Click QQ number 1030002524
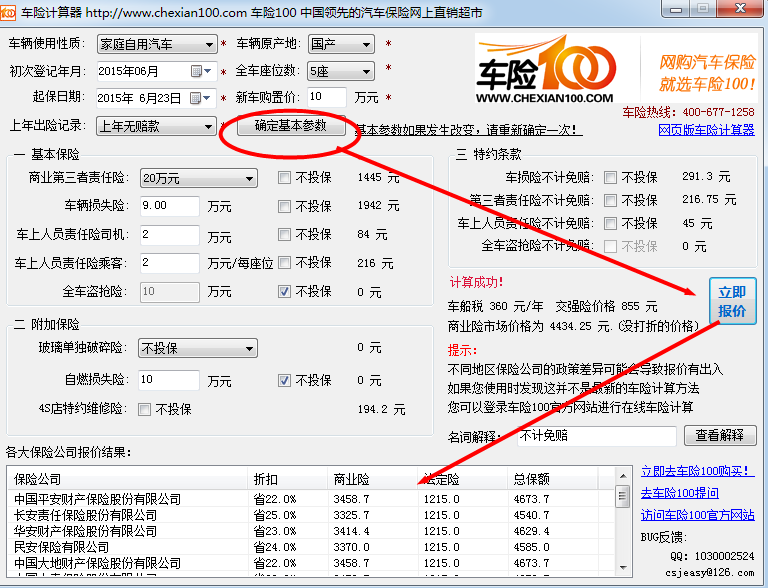 pos(724,556)
